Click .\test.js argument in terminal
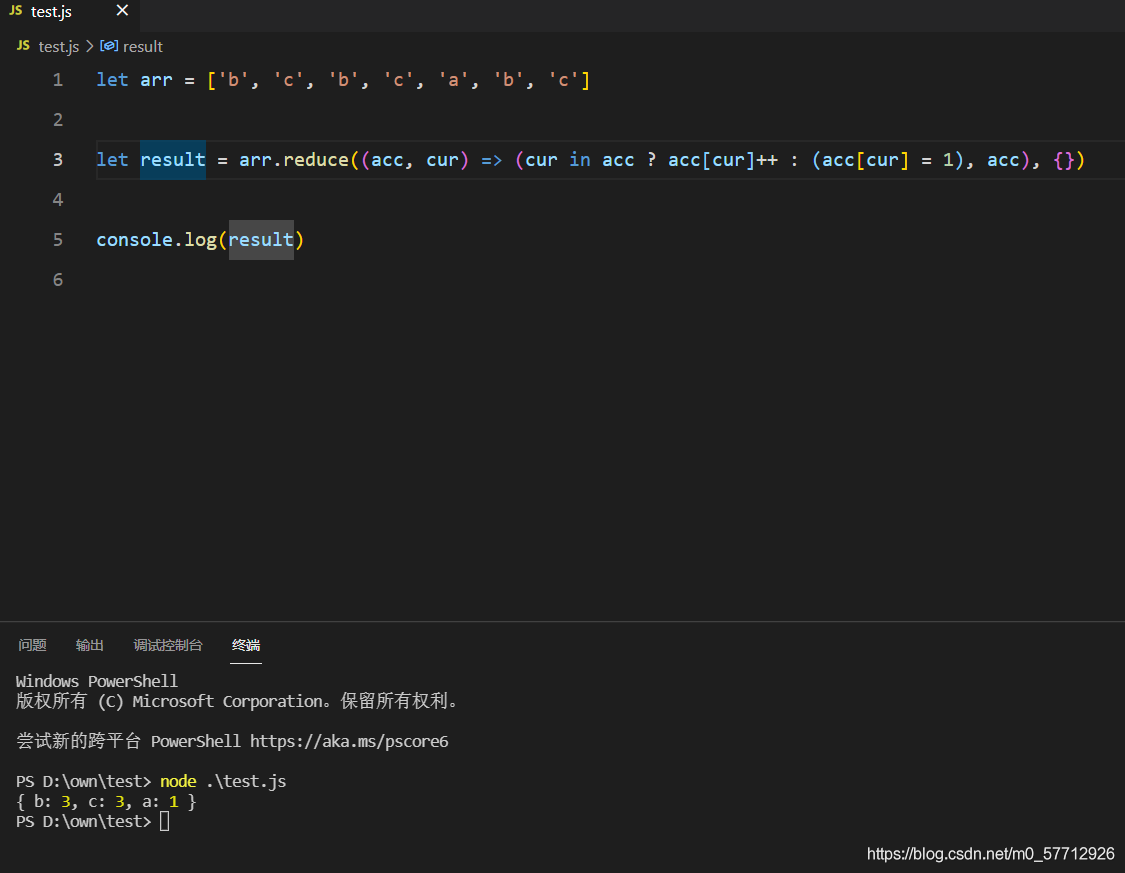Screen dimensions: 1125x873 246,781
